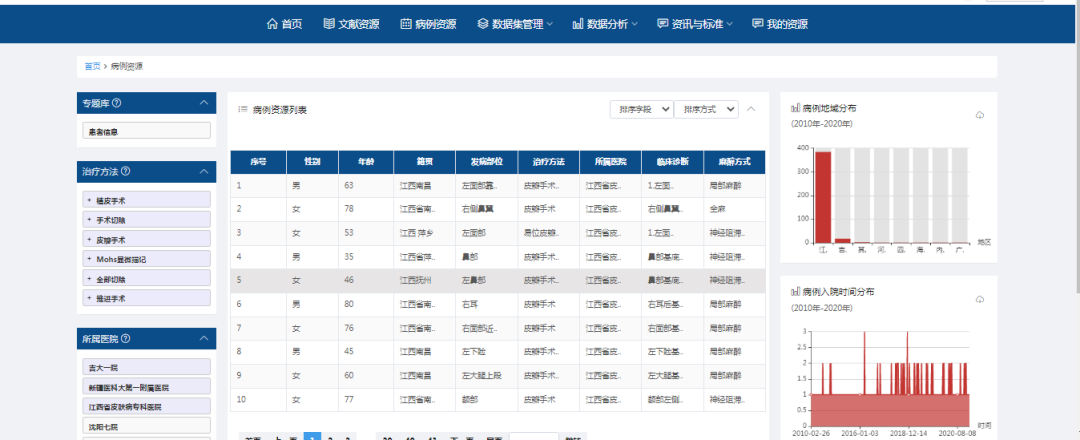Image resolution: width=1080 pixels, height=440 pixels.
Task: Click the 首页 breadcrumb link
Action: [x=92, y=66]
